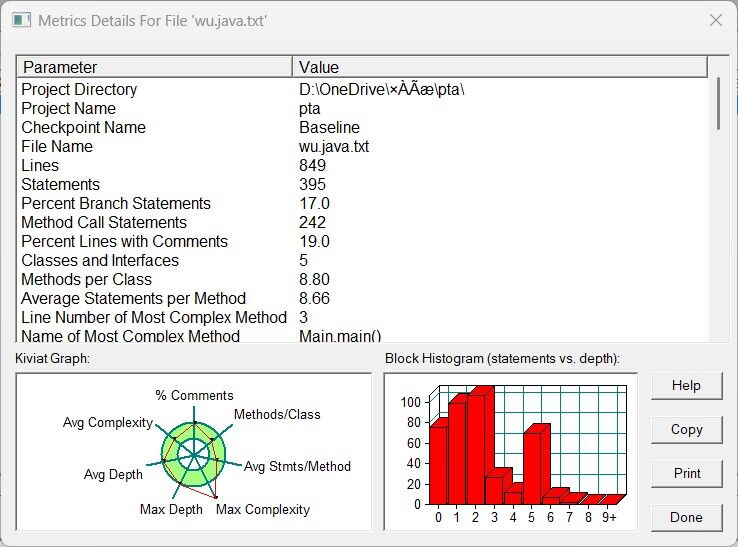Sort by the Value column header
738x547 pixels.
point(500,67)
